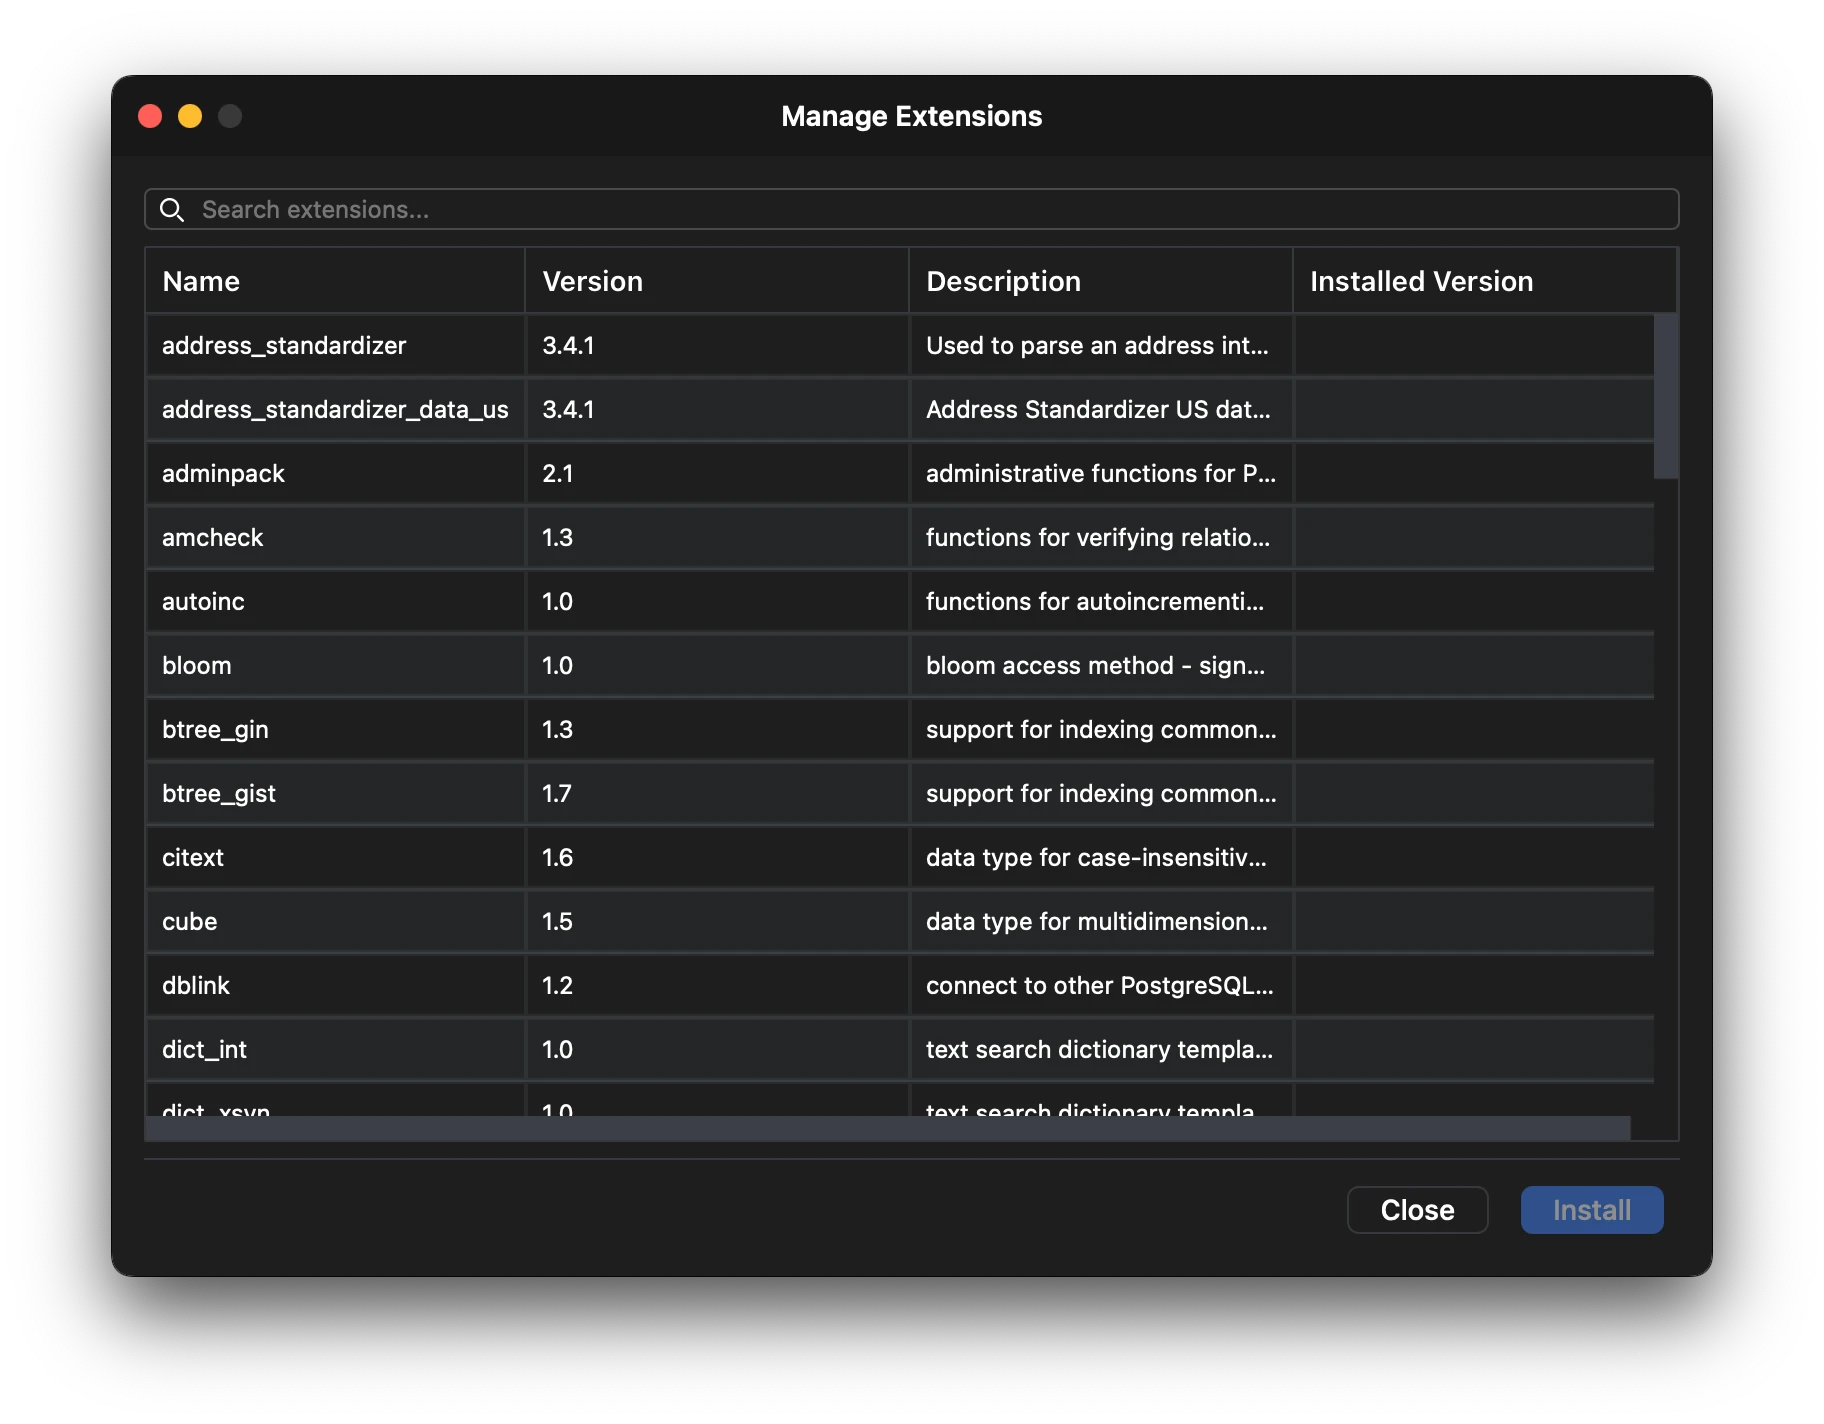The width and height of the screenshot is (1824, 1424).
Task: Select the bloom extension row
Action: (x=197, y=666)
